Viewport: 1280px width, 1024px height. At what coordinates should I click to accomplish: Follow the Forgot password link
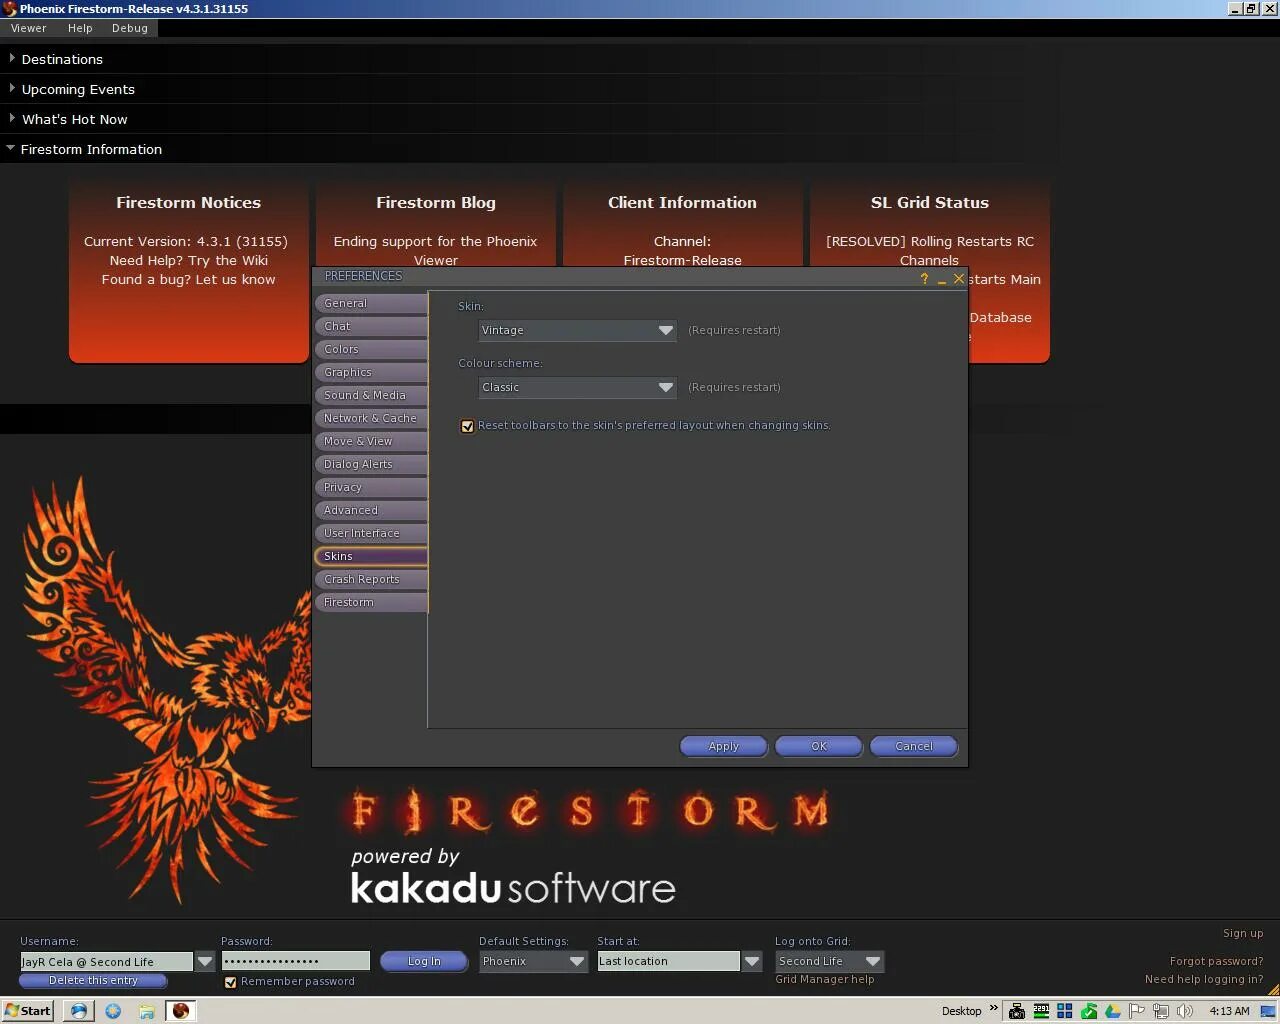click(x=1216, y=961)
